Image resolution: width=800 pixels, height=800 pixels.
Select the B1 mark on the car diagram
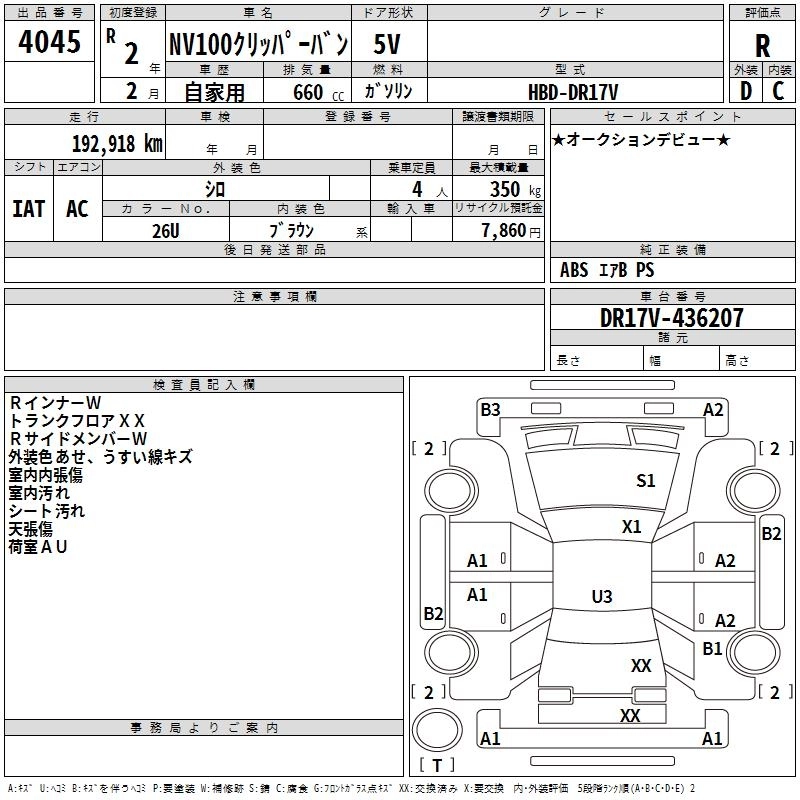[x=712, y=649]
